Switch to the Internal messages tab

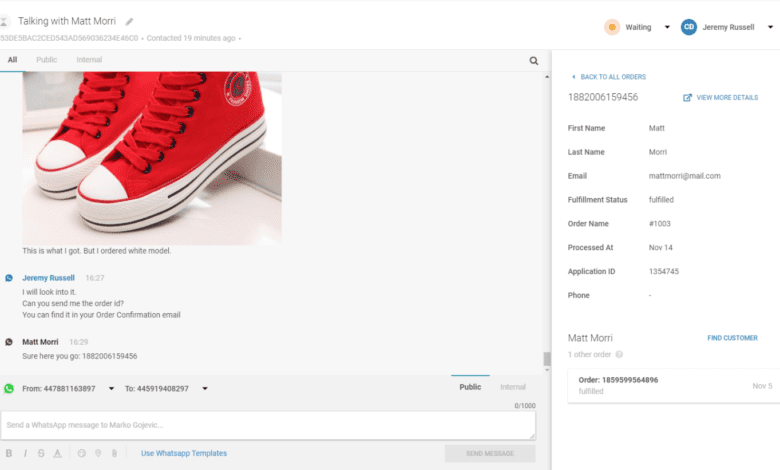tap(89, 60)
